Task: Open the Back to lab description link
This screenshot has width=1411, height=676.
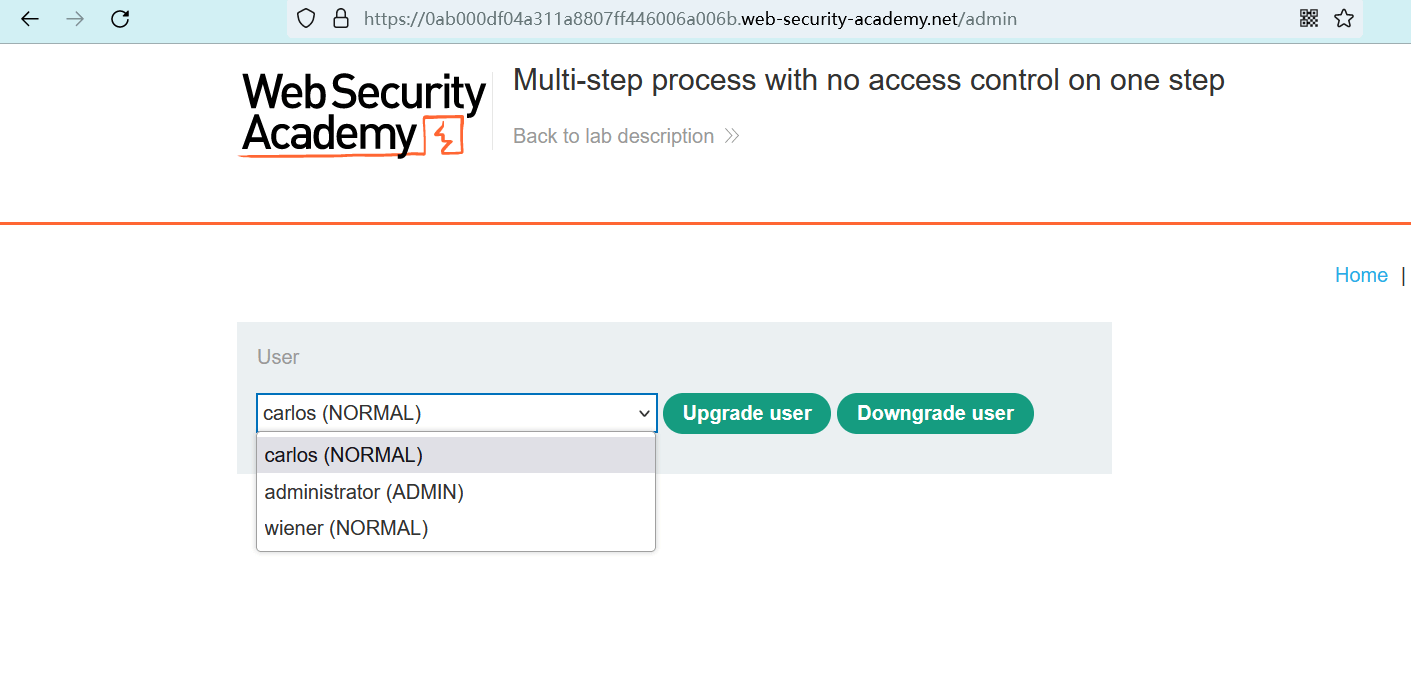Action: click(x=613, y=136)
